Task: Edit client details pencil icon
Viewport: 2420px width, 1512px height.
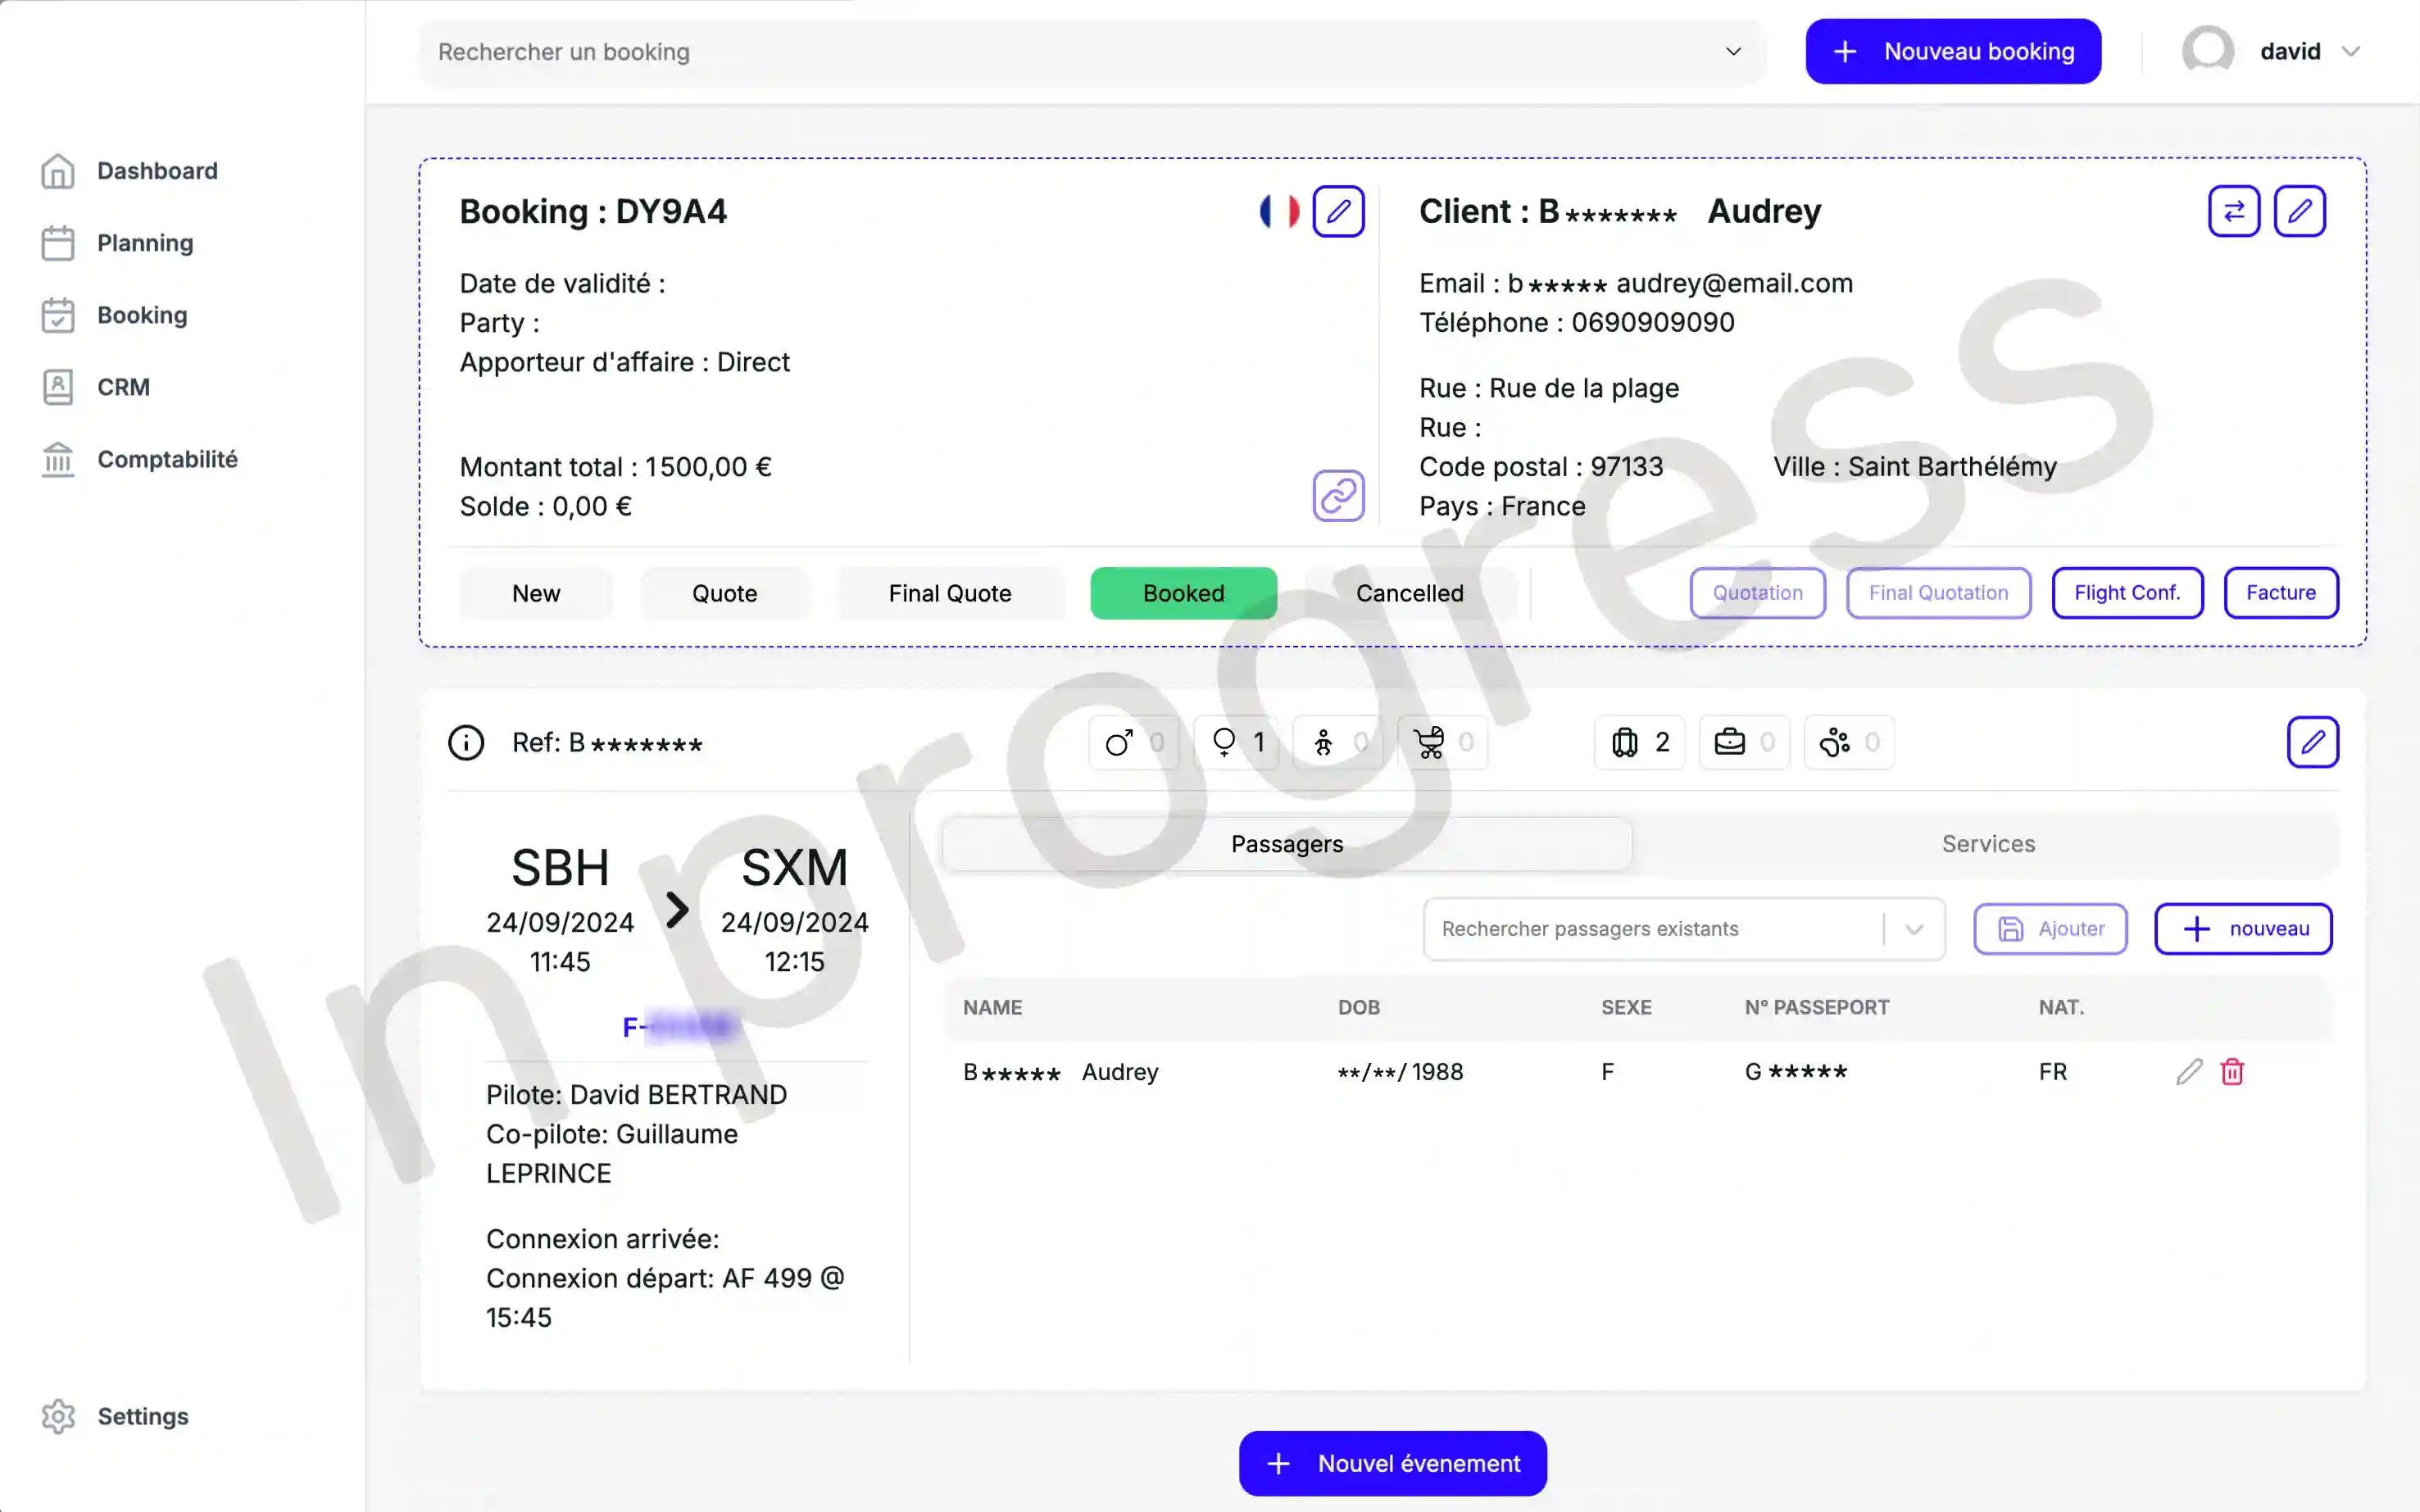Action: point(2299,211)
